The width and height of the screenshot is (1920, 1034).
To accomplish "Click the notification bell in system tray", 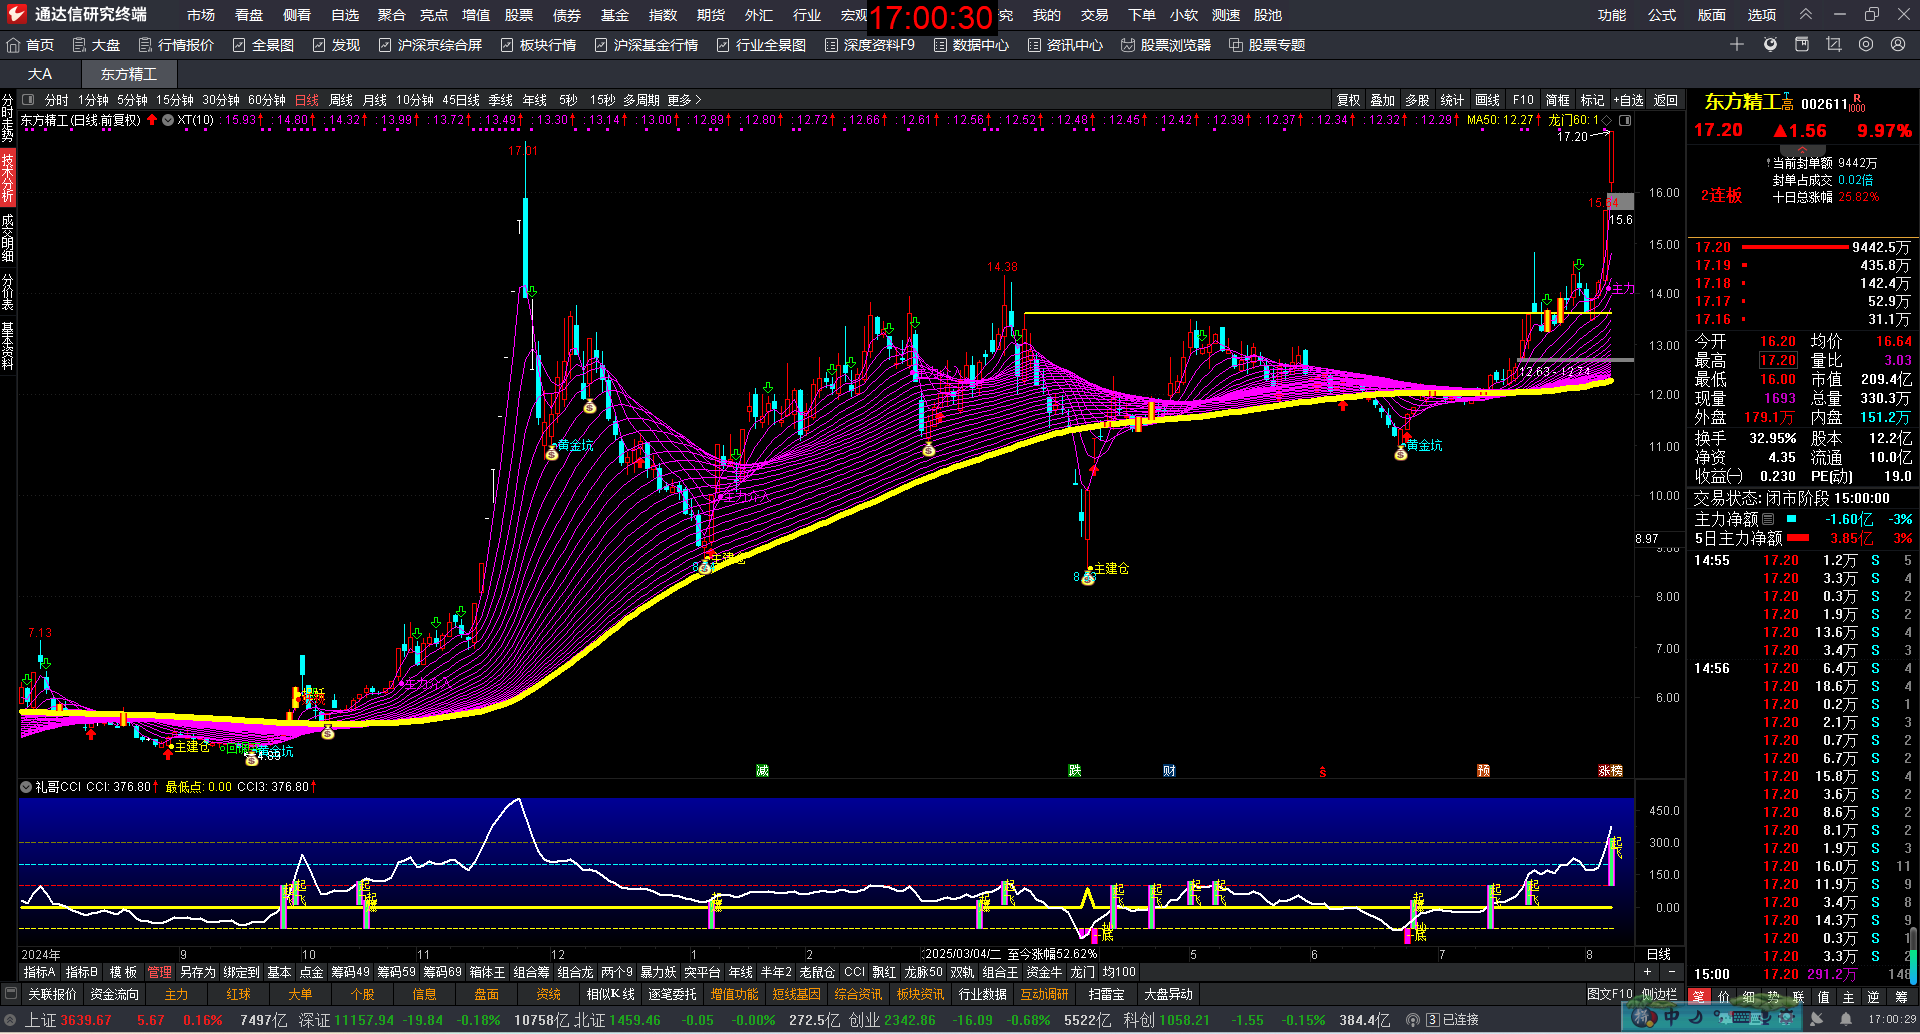I will tap(1845, 1019).
